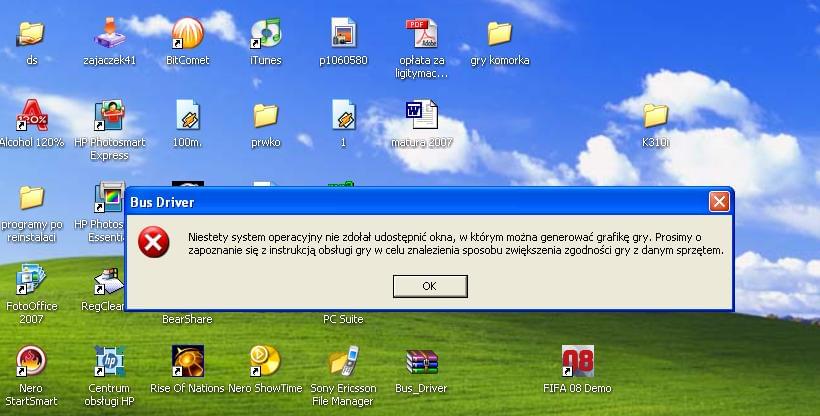This screenshot has height=416, width=820.
Task: Select the ds folder icon
Action: (x=31, y=34)
